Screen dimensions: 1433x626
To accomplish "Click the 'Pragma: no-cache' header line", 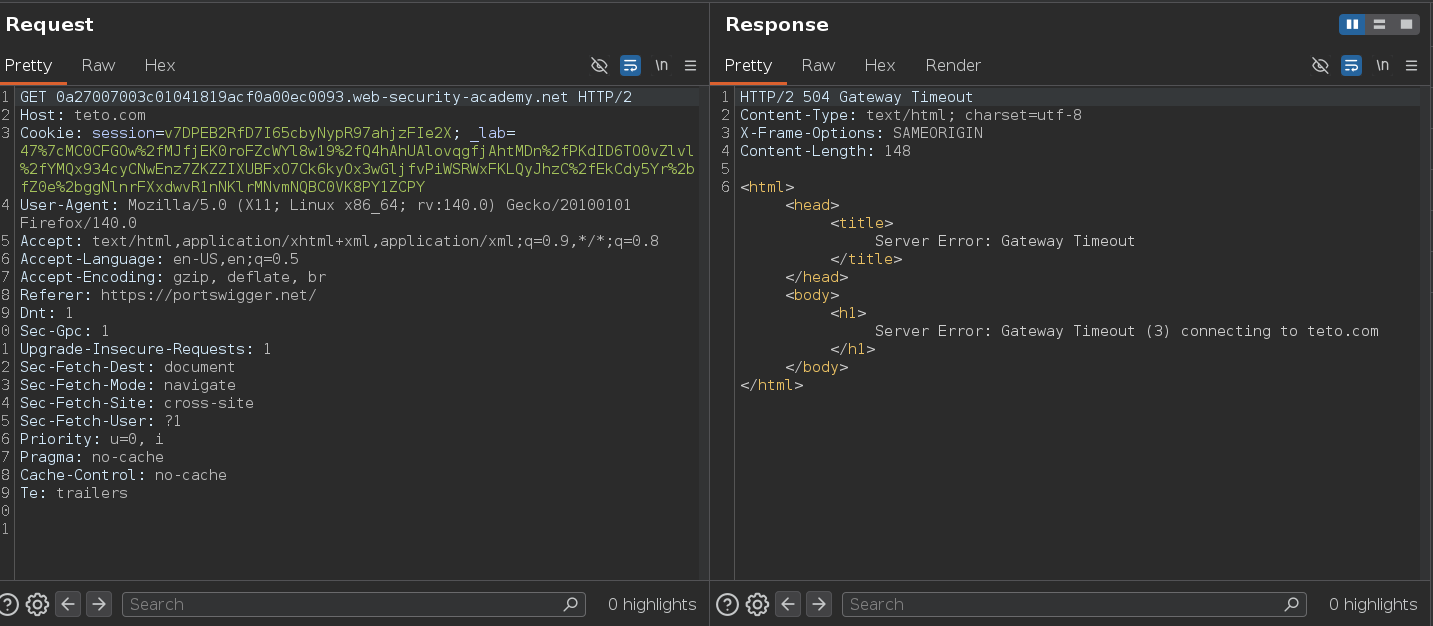I will pyautogui.click(x=92, y=457).
